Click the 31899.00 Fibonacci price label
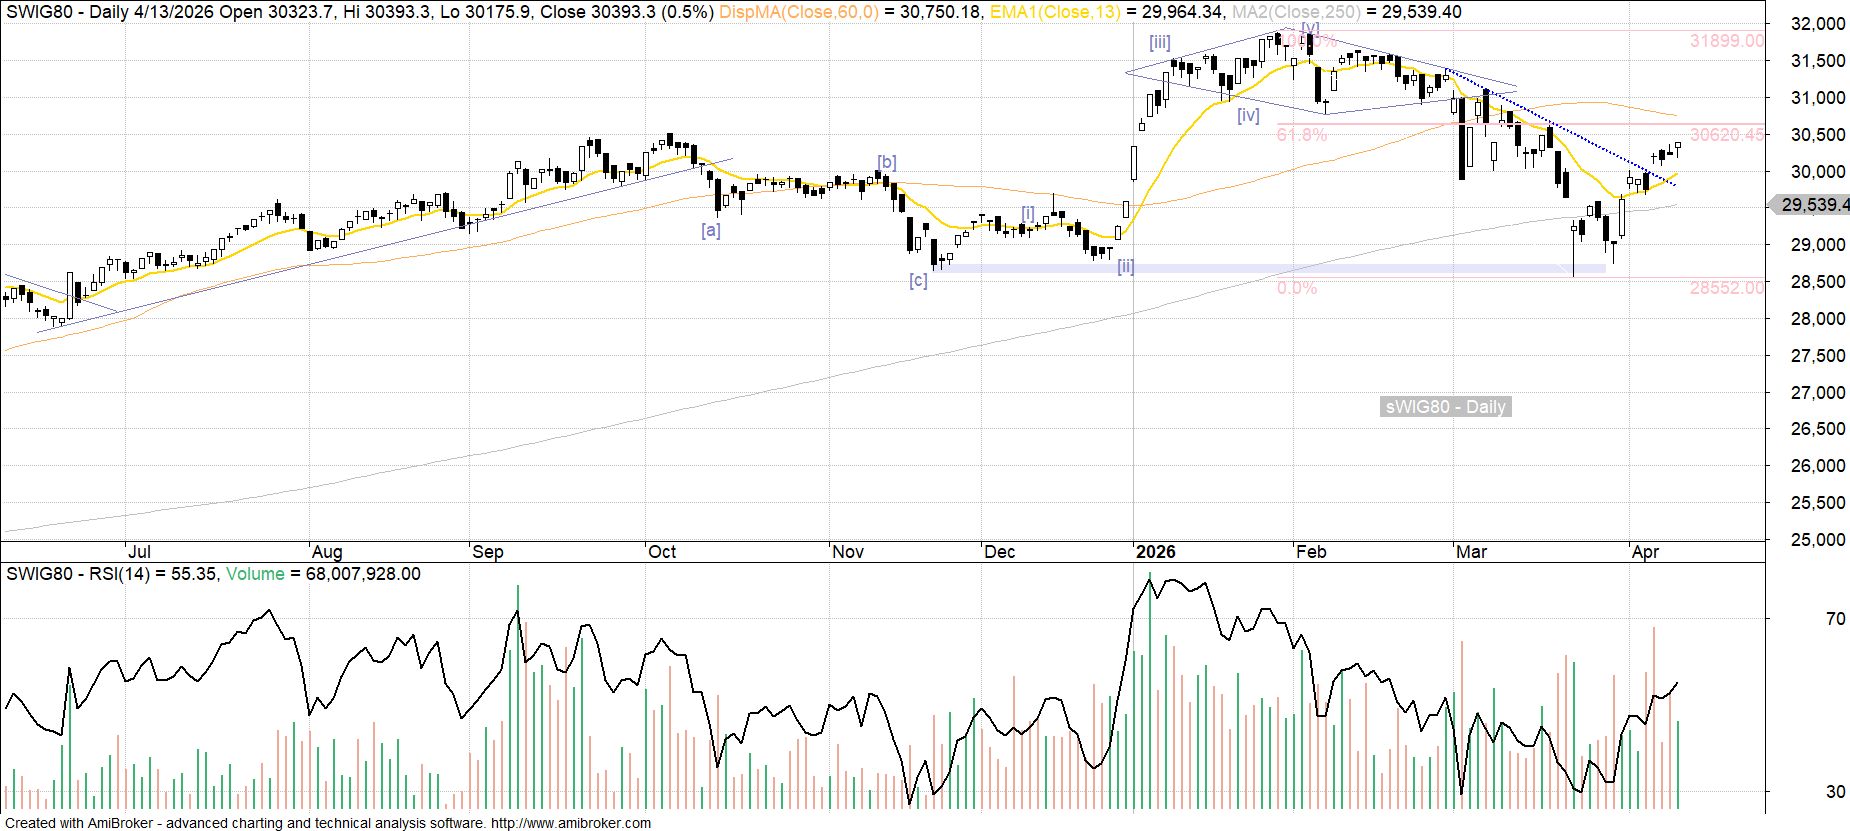 [x=1727, y=41]
